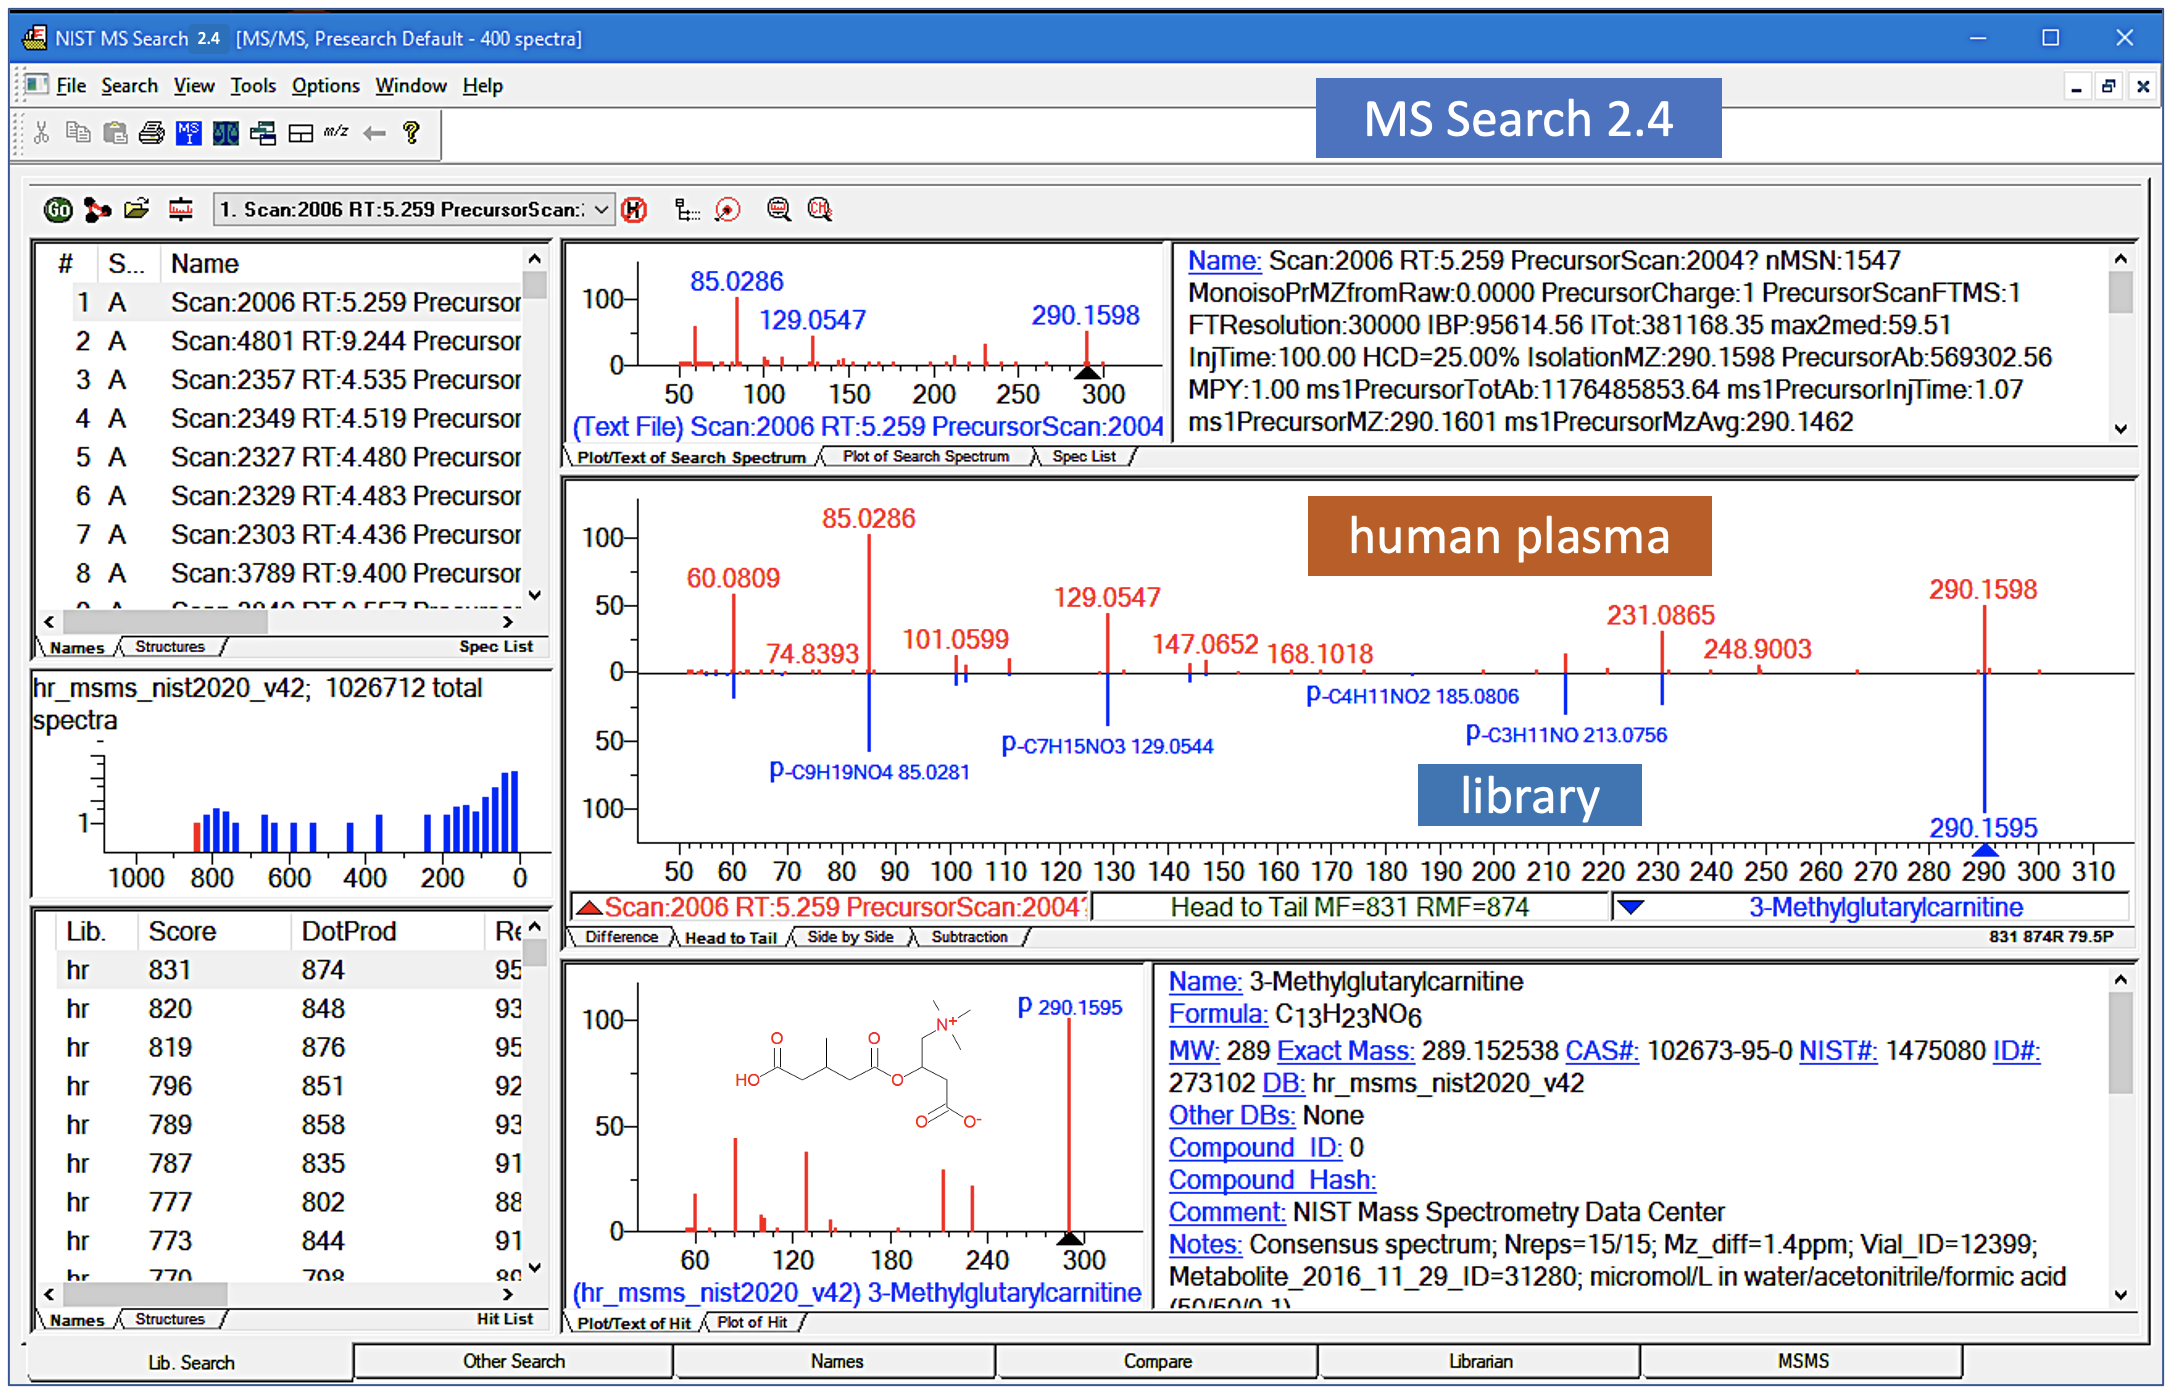Click down arrow of spectrum names list scrollbar
Screen dimensions: 2172x1394
tap(536, 596)
